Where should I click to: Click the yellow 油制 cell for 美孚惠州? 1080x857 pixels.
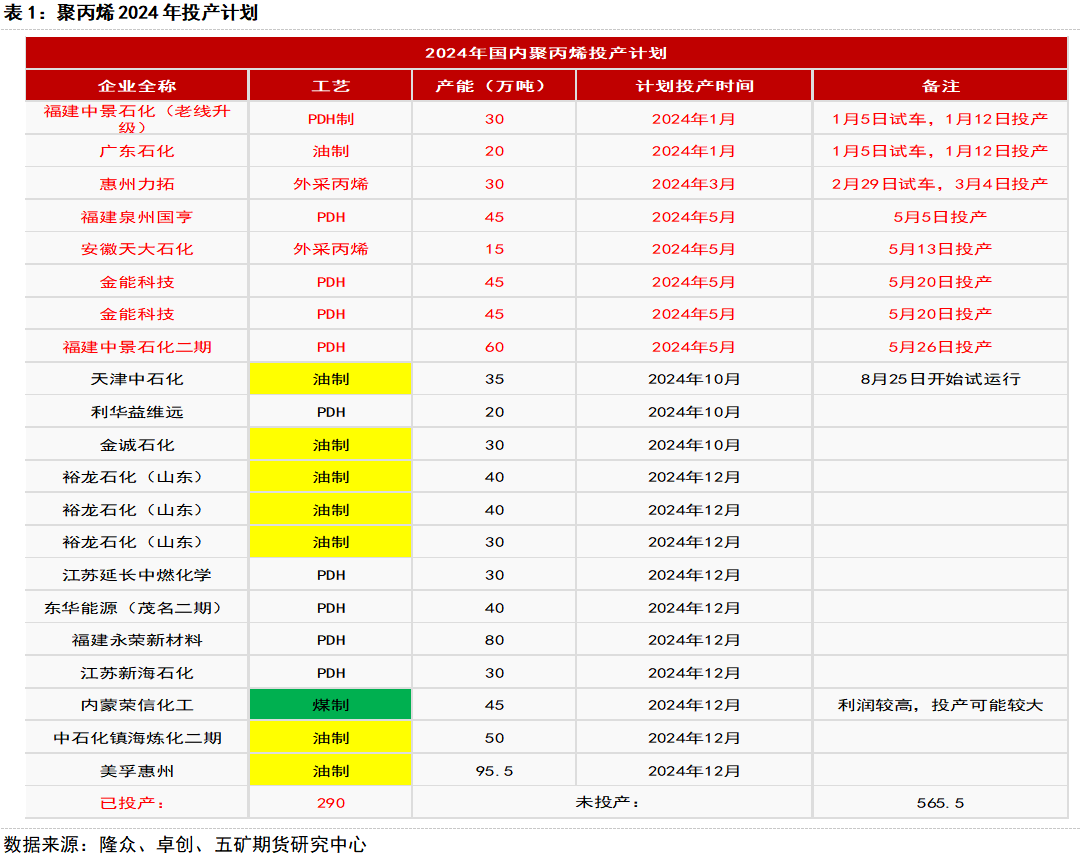pyautogui.click(x=331, y=771)
